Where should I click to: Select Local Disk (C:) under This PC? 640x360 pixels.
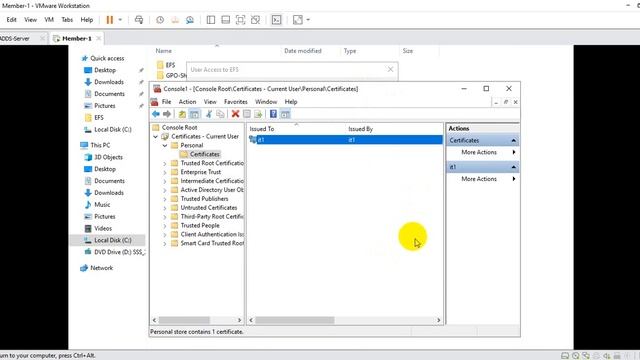pos(113,240)
